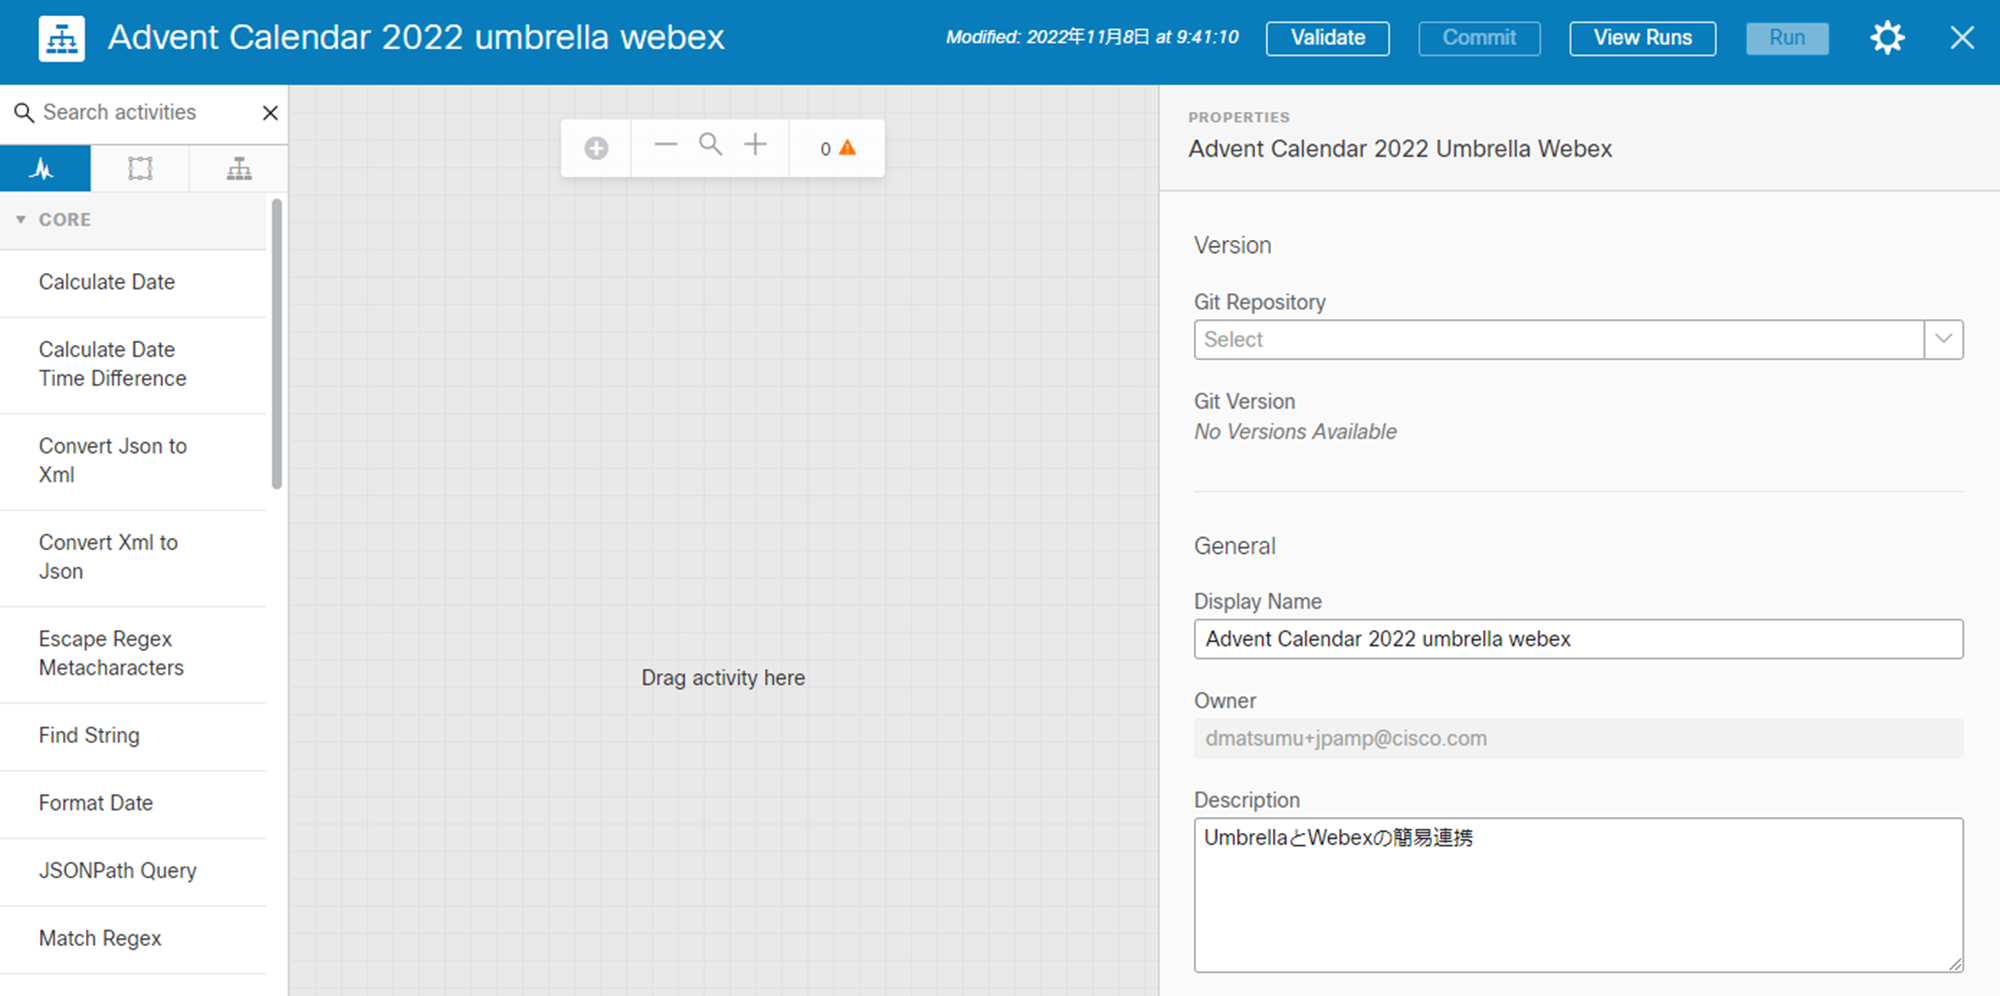
Task: Select Escape Regex Metacharacters activity
Action: [x=133, y=654]
